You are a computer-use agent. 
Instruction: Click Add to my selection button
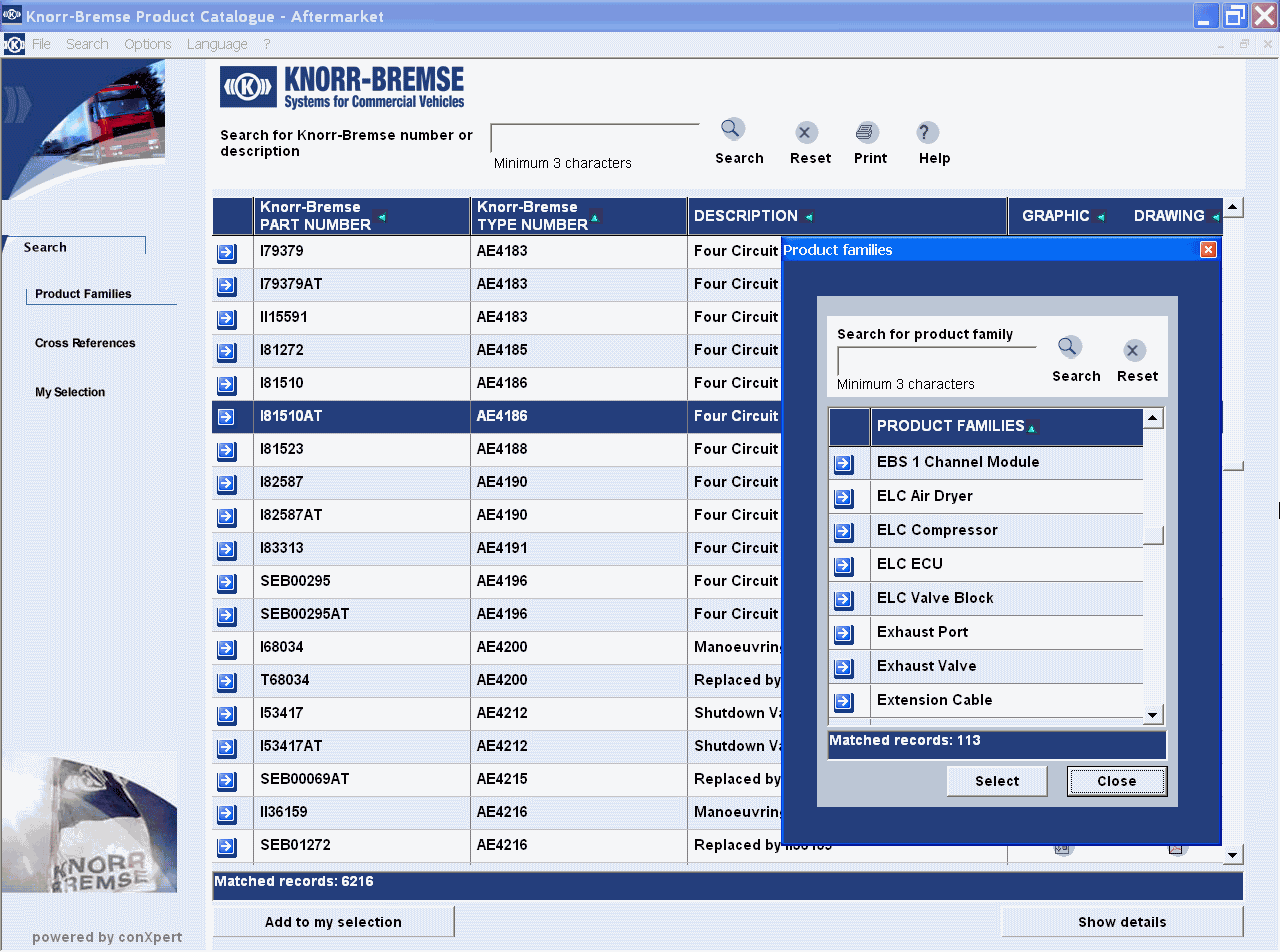click(333, 922)
